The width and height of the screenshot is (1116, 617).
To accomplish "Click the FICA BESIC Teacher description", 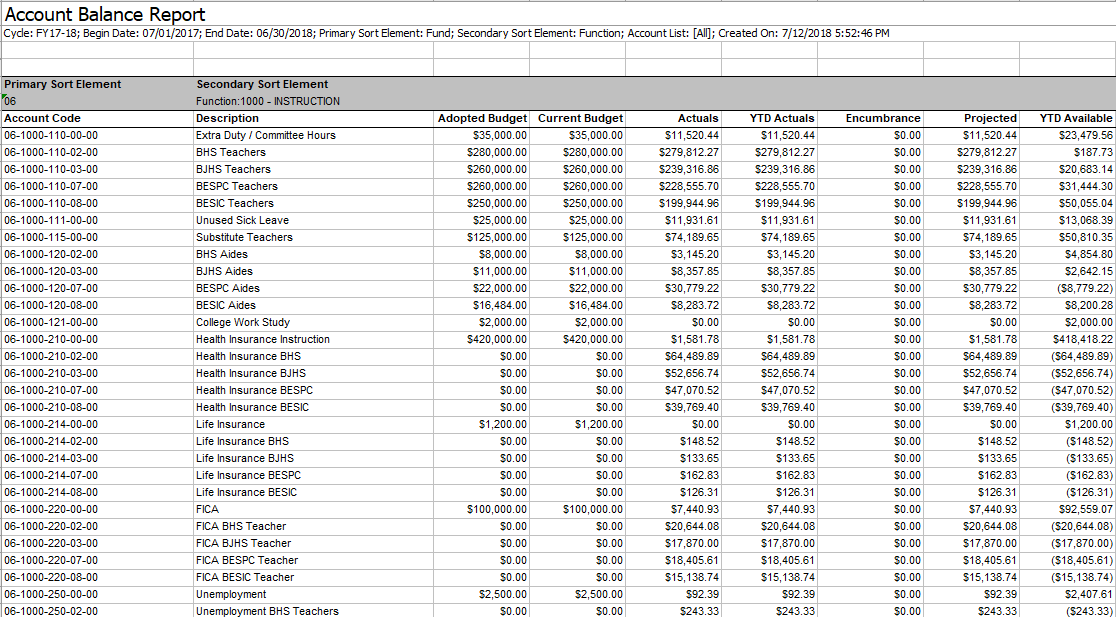I will [x=245, y=577].
